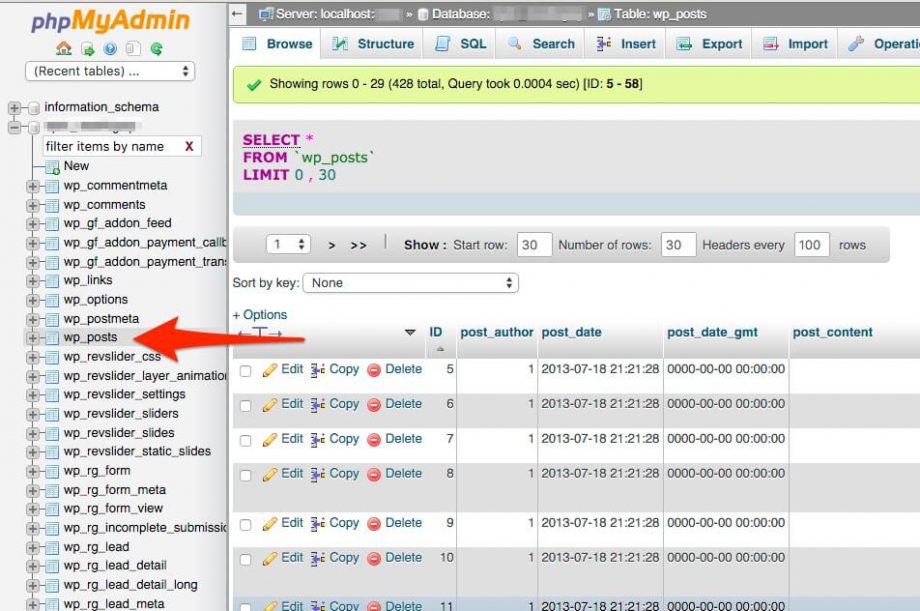Click red delete icon for row ID 7
920x611 pixels.
[374, 440]
